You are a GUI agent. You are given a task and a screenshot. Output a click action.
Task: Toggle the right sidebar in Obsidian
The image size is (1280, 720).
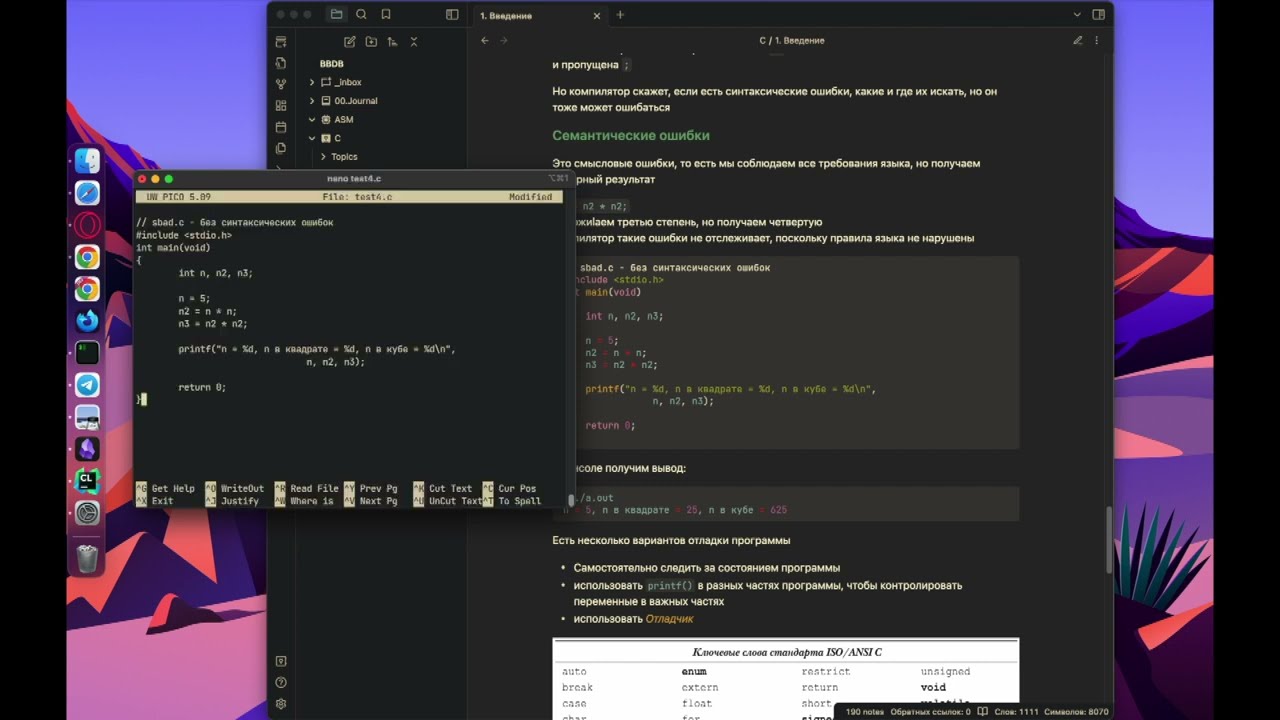point(1098,15)
